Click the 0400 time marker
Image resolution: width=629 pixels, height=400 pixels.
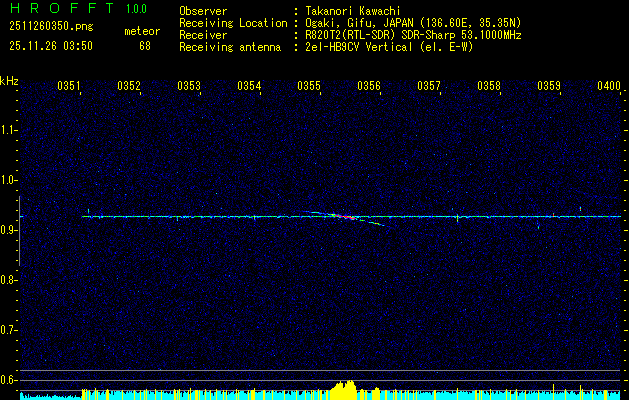(x=609, y=86)
